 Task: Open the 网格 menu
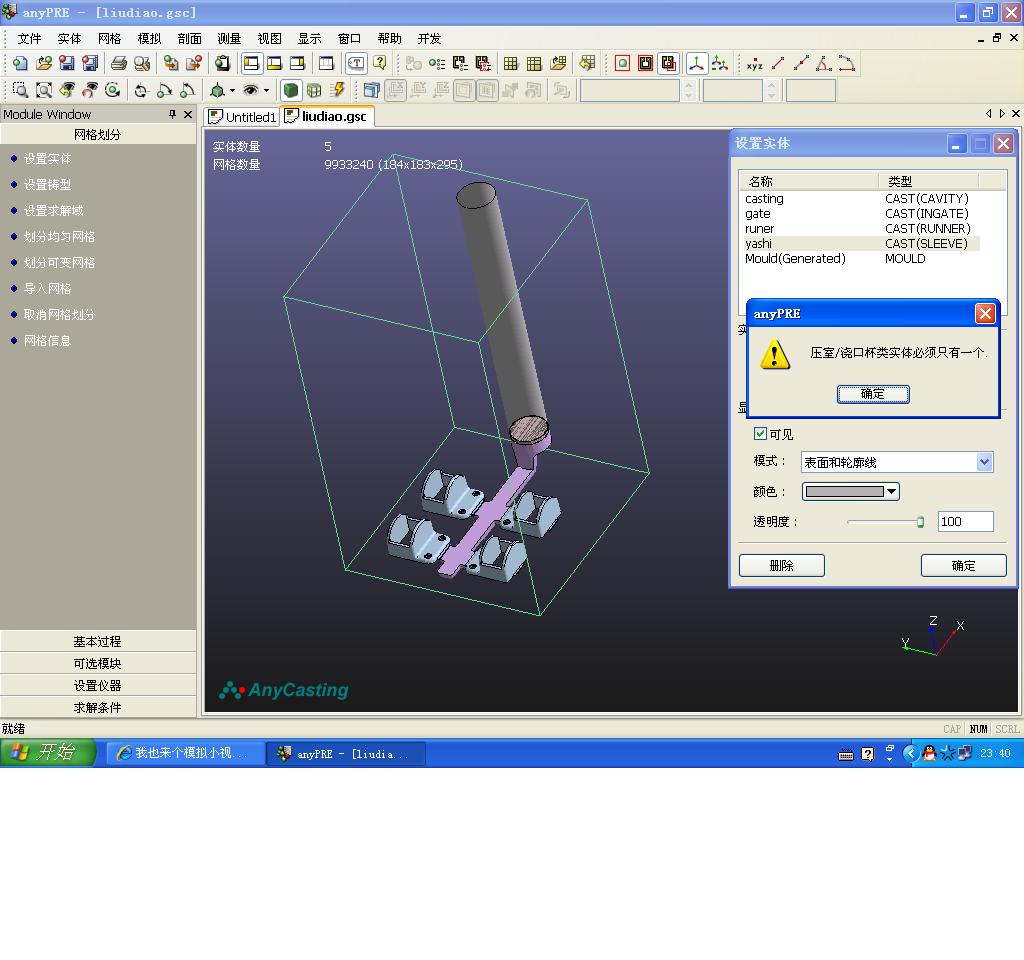[x=109, y=39]
